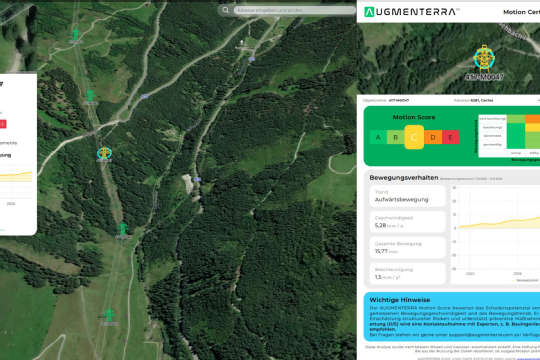Click the object number value in the report

[399, 100]
